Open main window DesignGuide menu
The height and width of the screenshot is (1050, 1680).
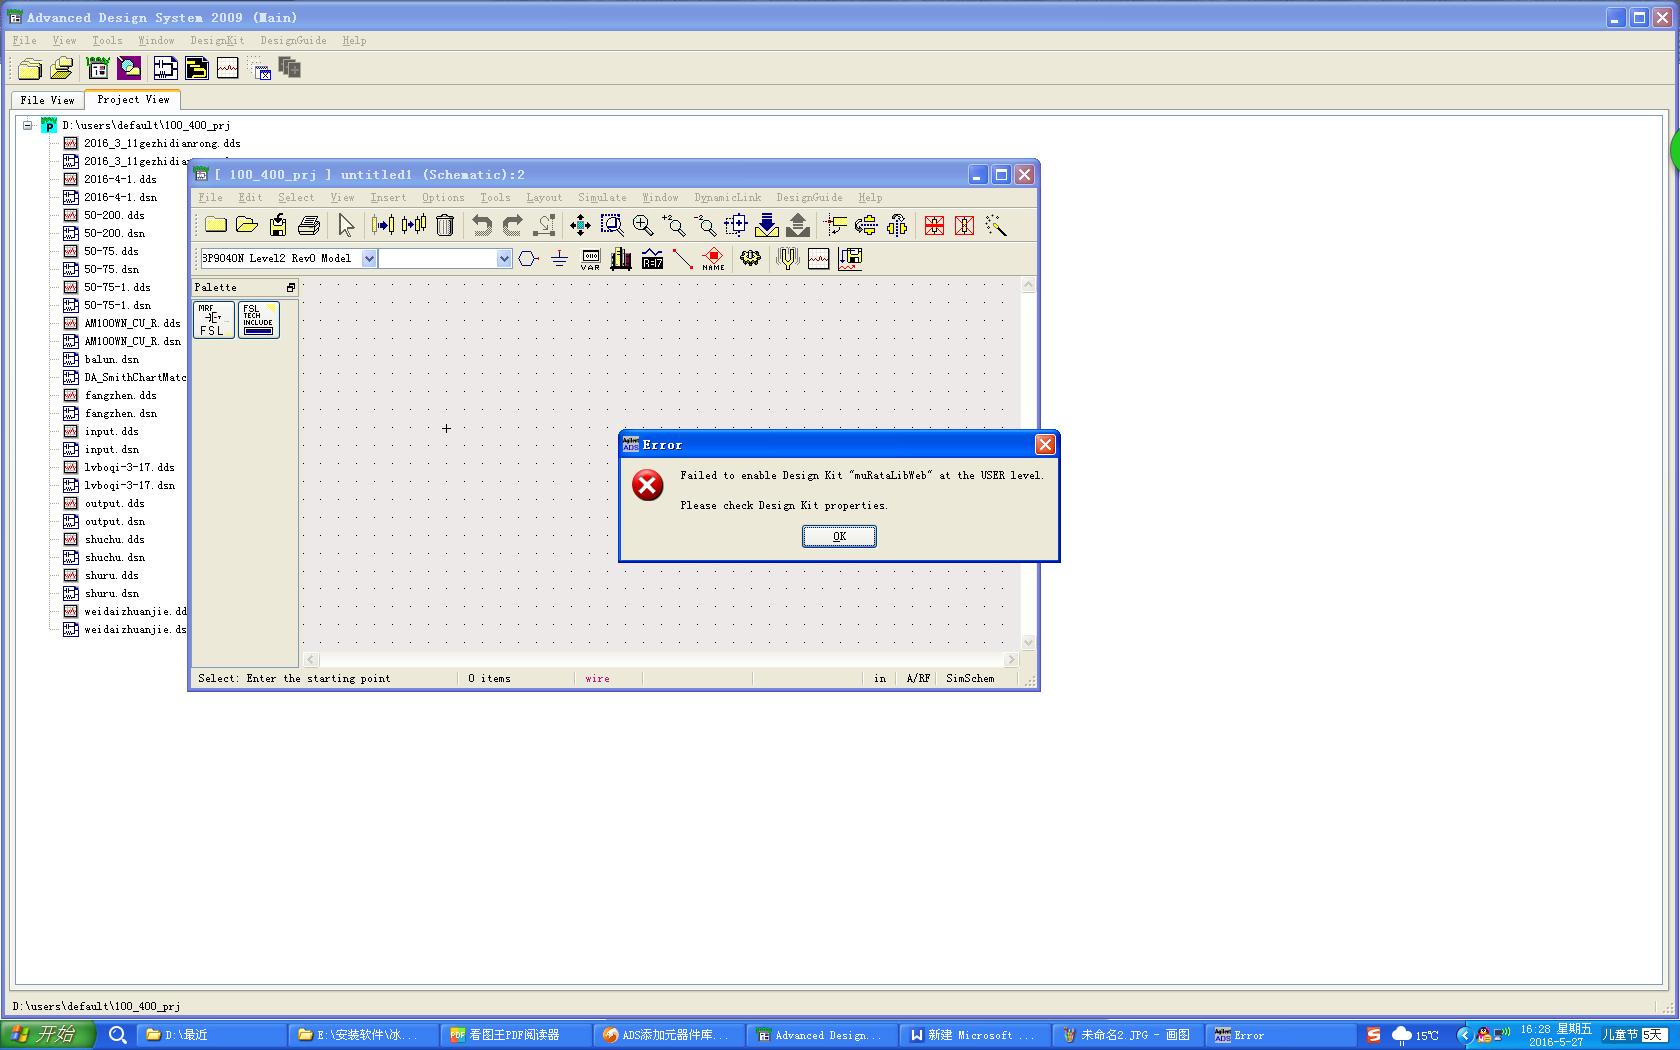[293, 41]
